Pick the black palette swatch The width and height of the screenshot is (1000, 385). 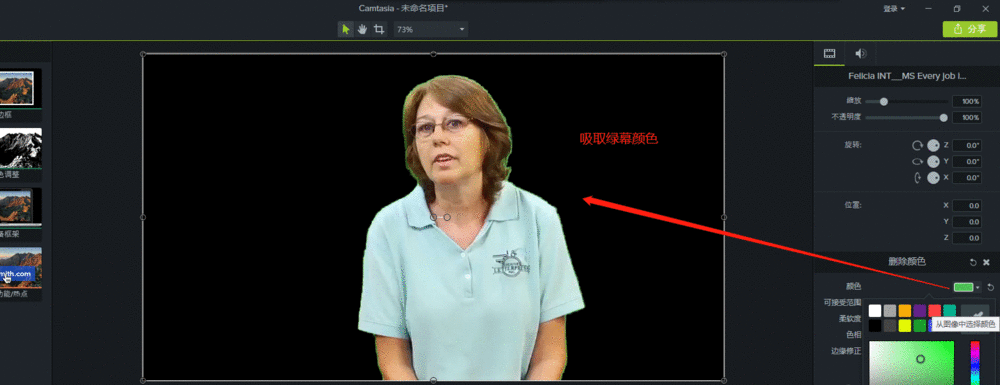point(875,326)
